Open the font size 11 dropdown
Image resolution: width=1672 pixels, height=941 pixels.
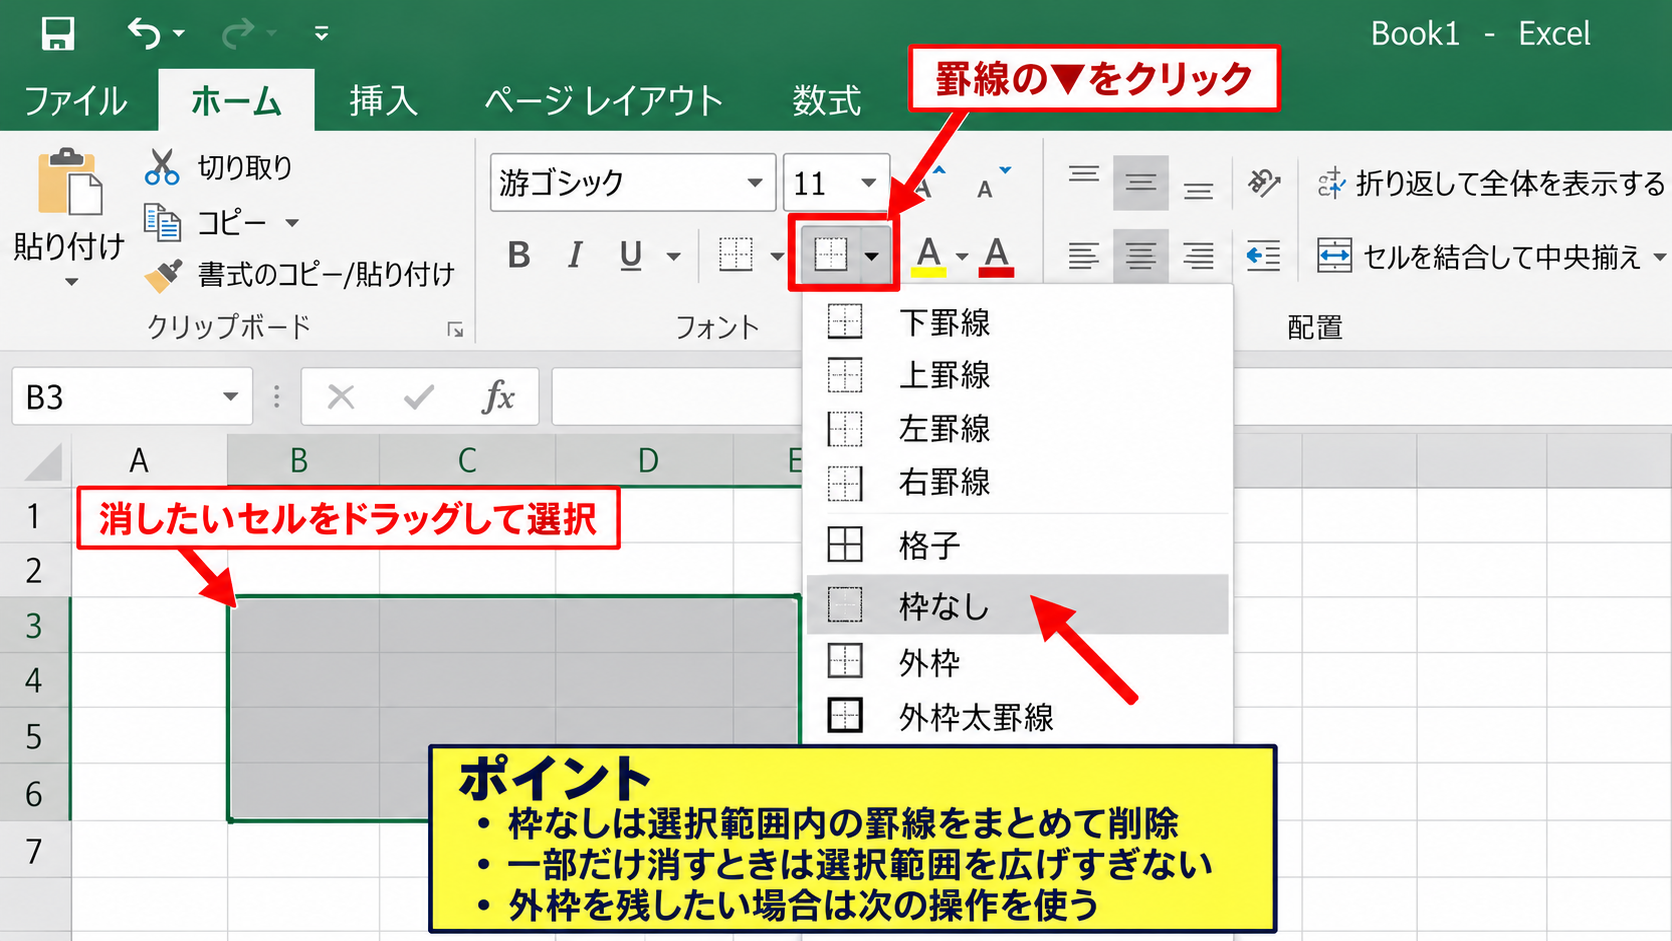pos(868,183)
